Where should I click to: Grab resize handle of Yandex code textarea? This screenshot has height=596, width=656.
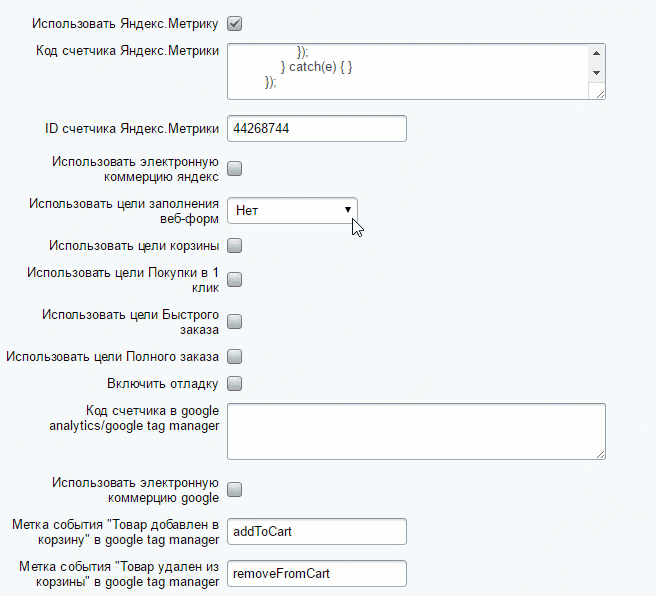coord(600,93)
